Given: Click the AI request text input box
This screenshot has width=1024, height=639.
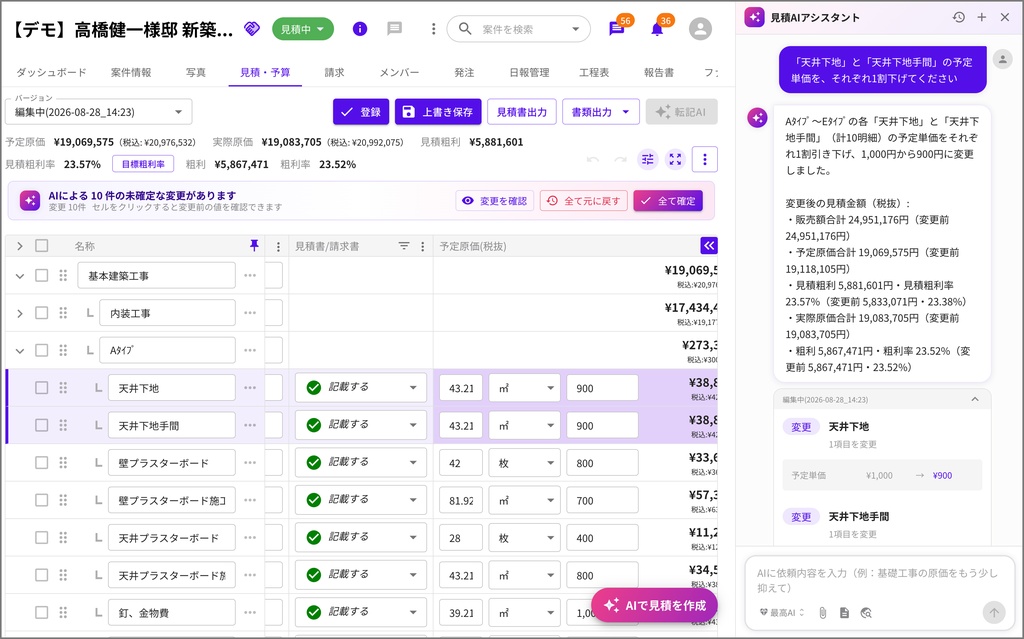Looking at the screenshot, I should [879, 580].
